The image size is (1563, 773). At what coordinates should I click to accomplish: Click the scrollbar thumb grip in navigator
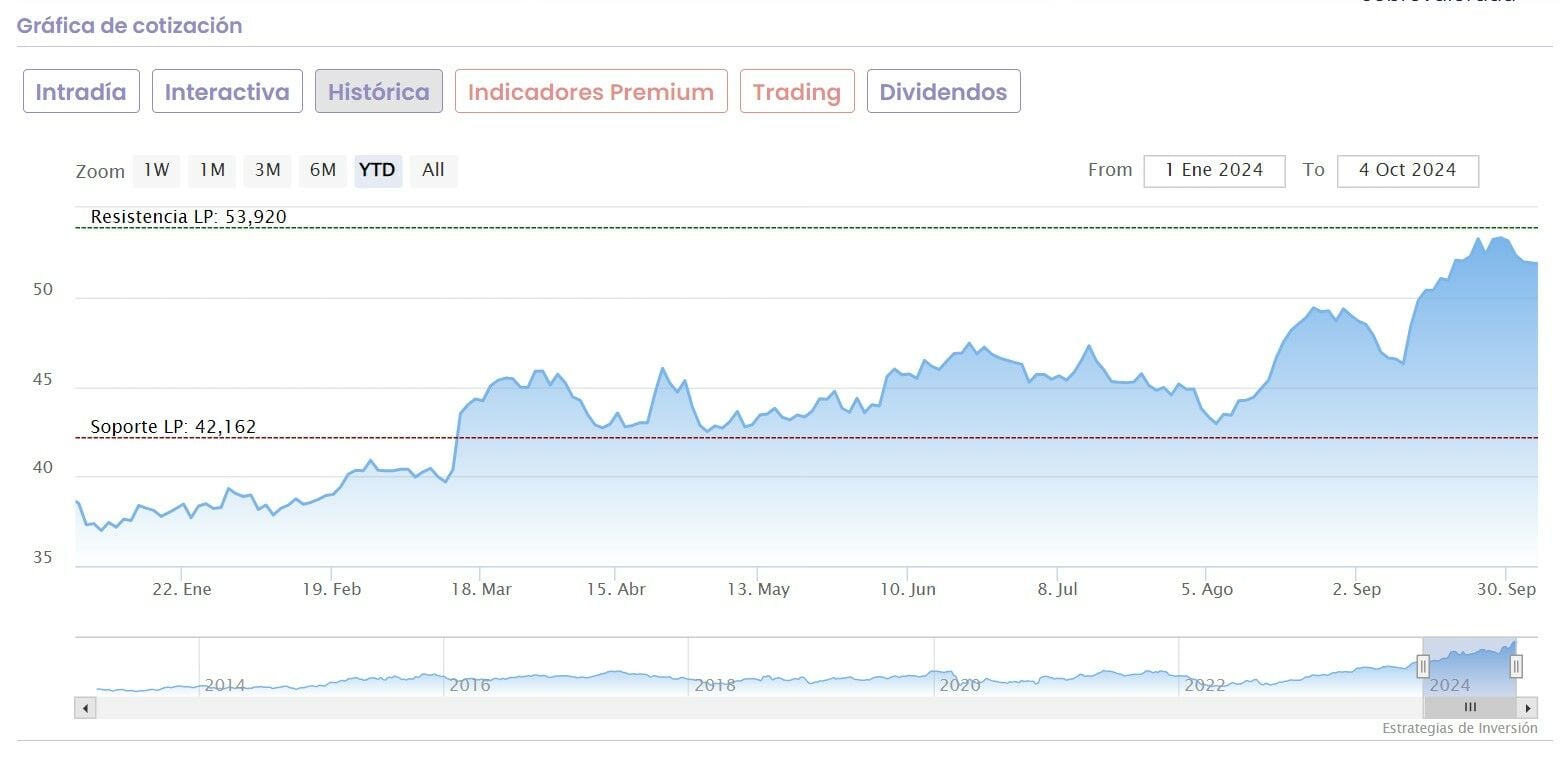pos(1470,708)
